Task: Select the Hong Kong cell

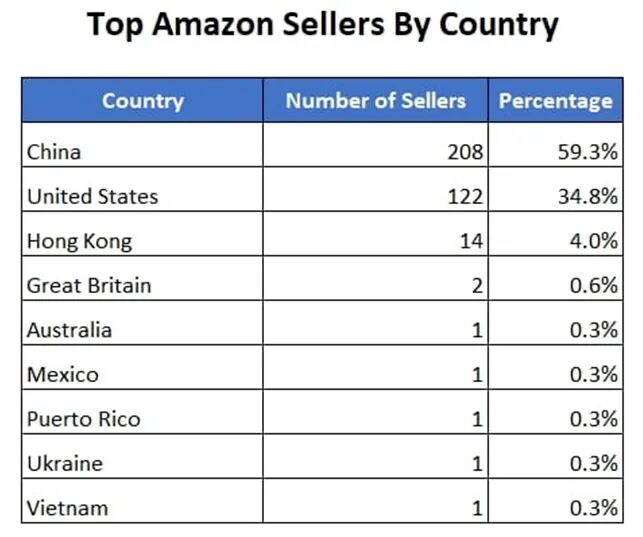Action: point(142,234)
